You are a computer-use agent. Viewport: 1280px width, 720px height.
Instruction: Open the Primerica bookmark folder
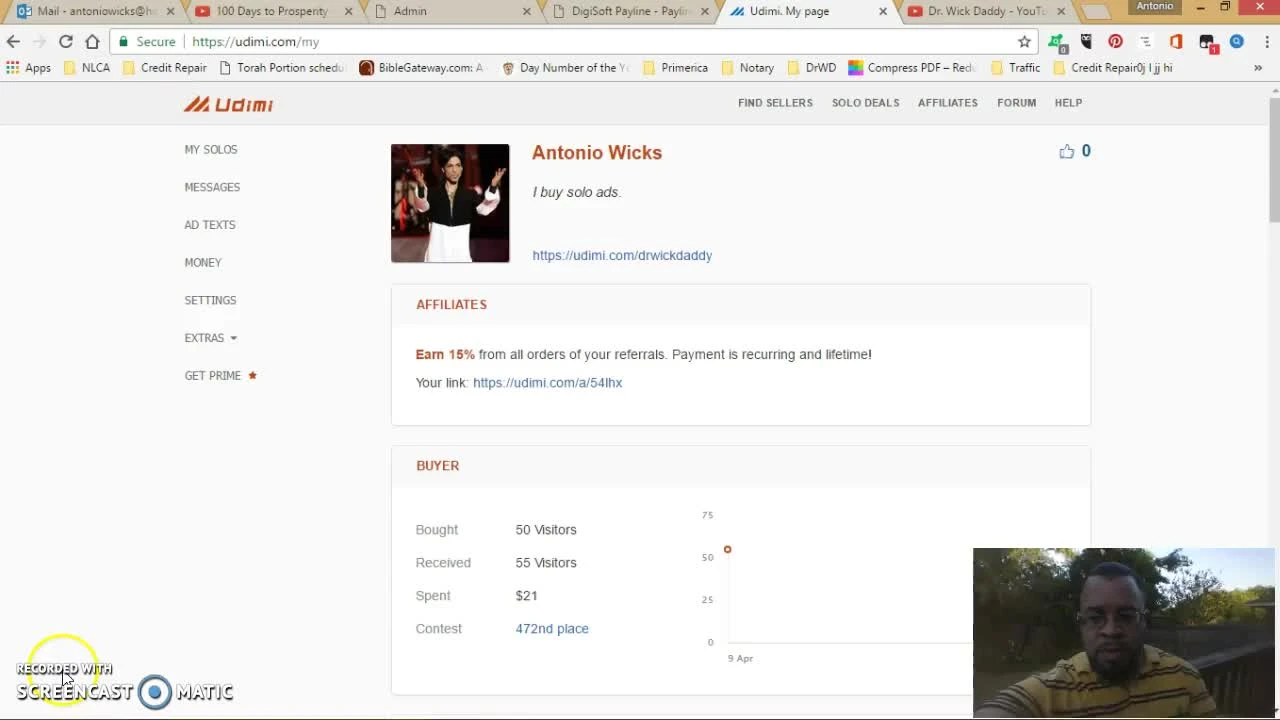point(675,68)
